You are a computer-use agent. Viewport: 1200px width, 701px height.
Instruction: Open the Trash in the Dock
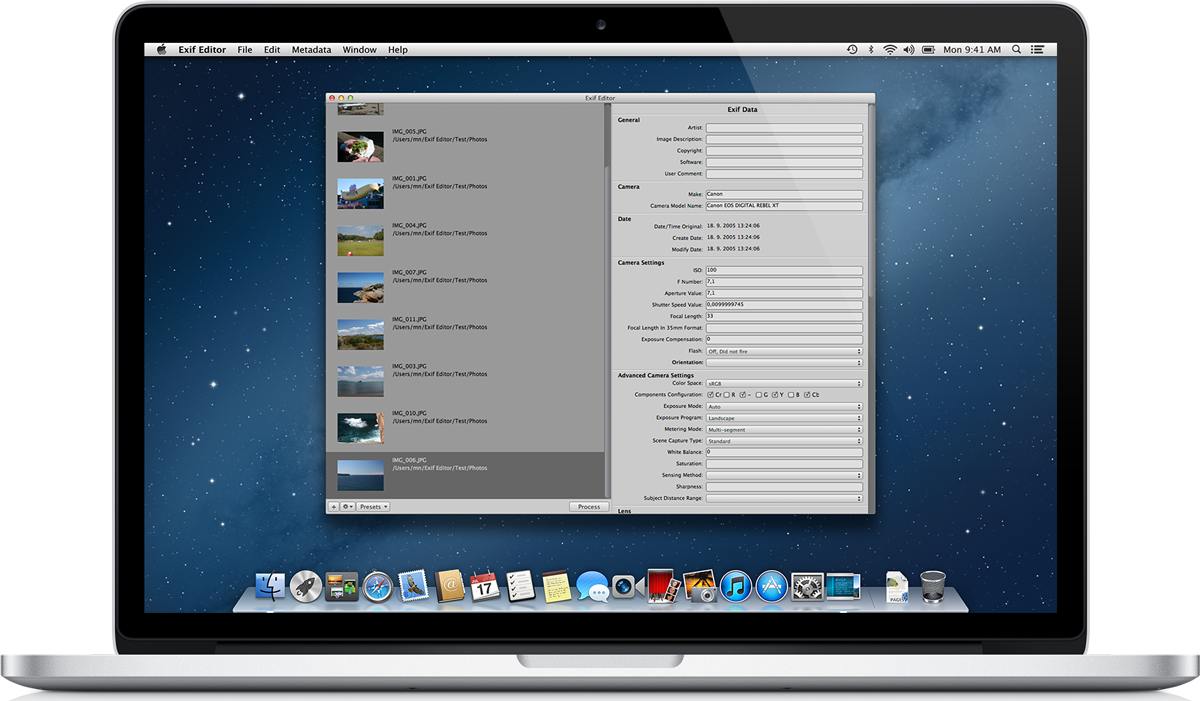[932, 586]
